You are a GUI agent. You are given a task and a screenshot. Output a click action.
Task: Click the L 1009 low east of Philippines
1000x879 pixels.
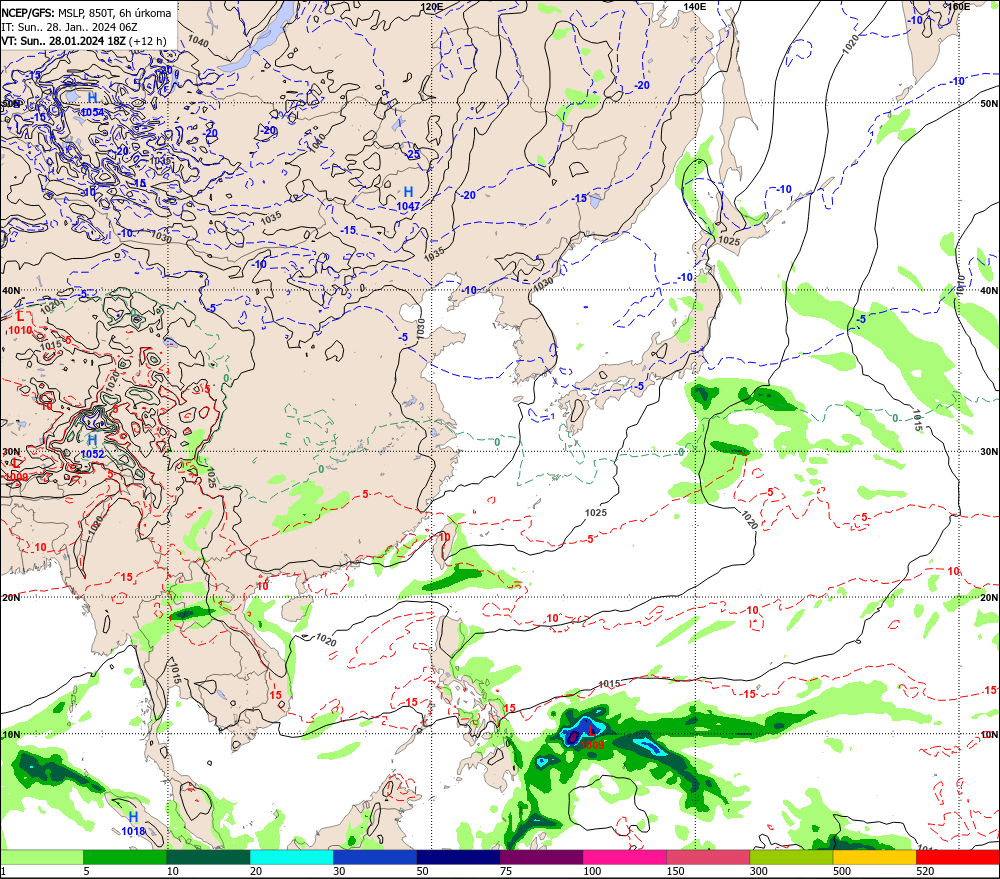592,738
